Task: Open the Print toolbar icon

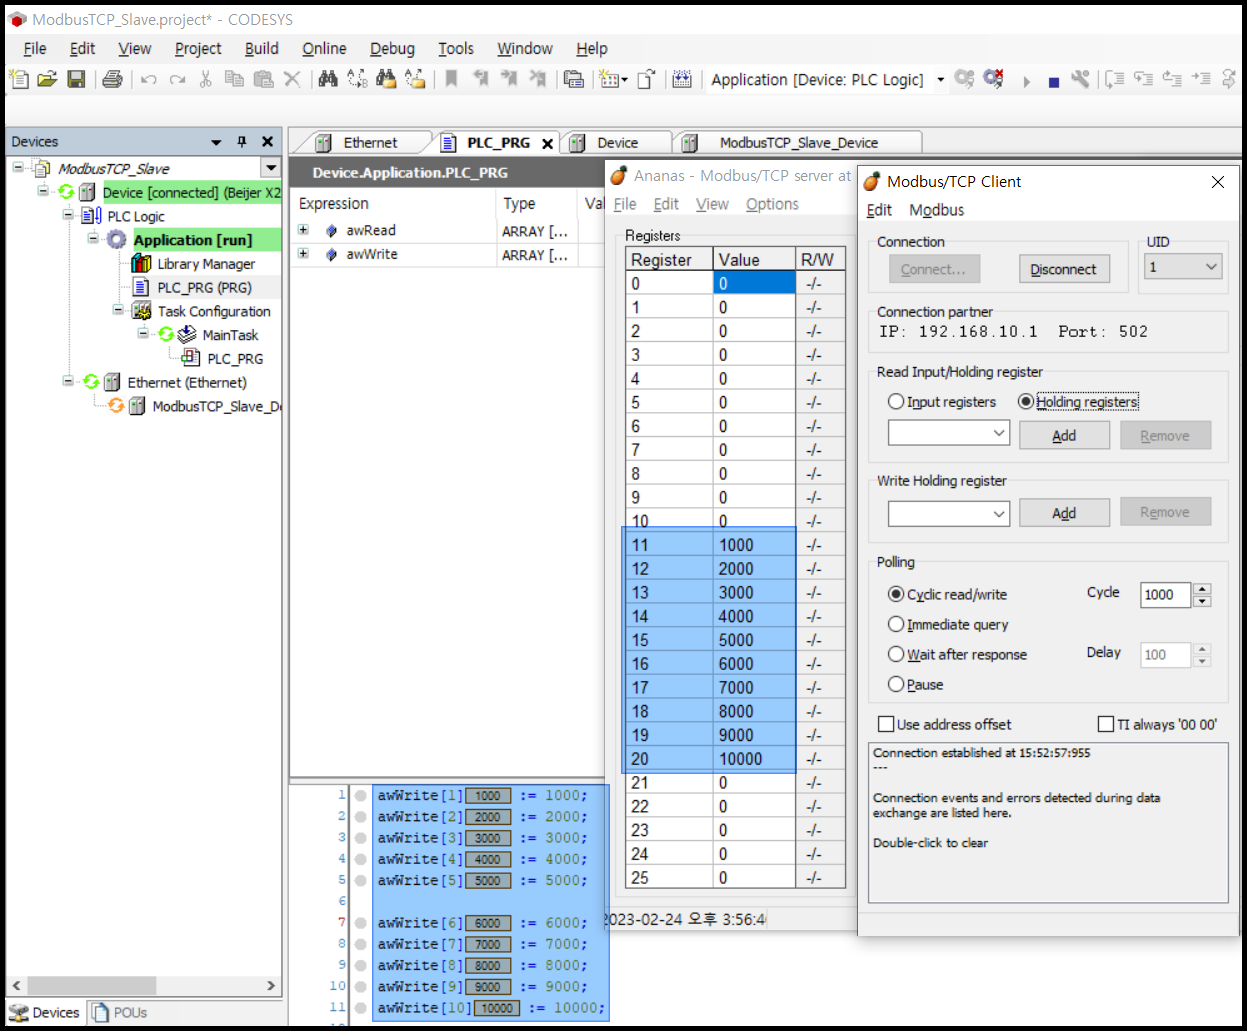Action: [x=110, y=79]
